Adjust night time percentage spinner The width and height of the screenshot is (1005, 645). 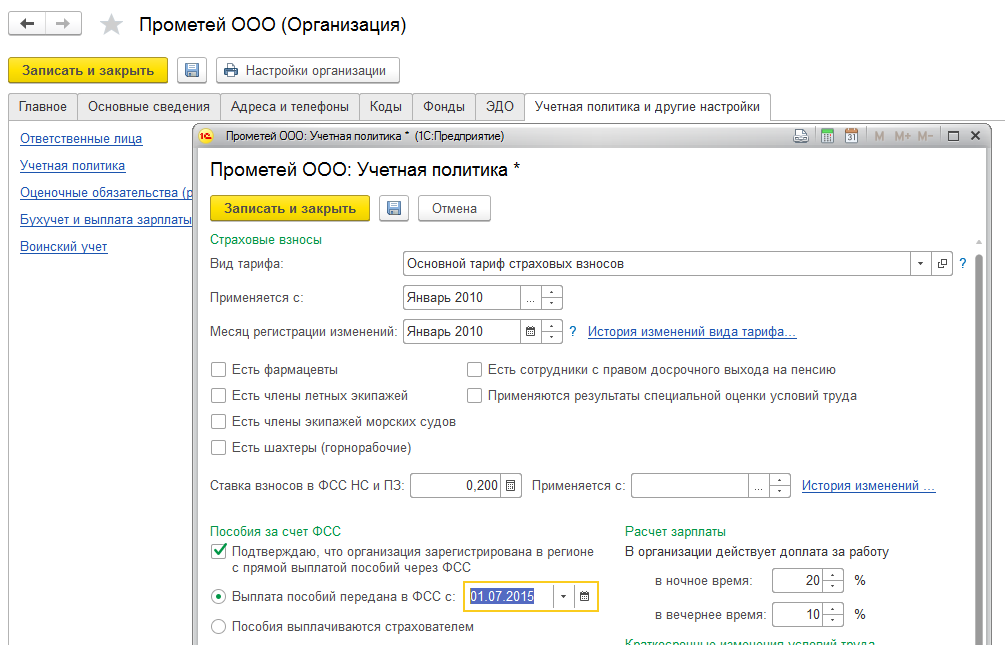tap(833, 580)
